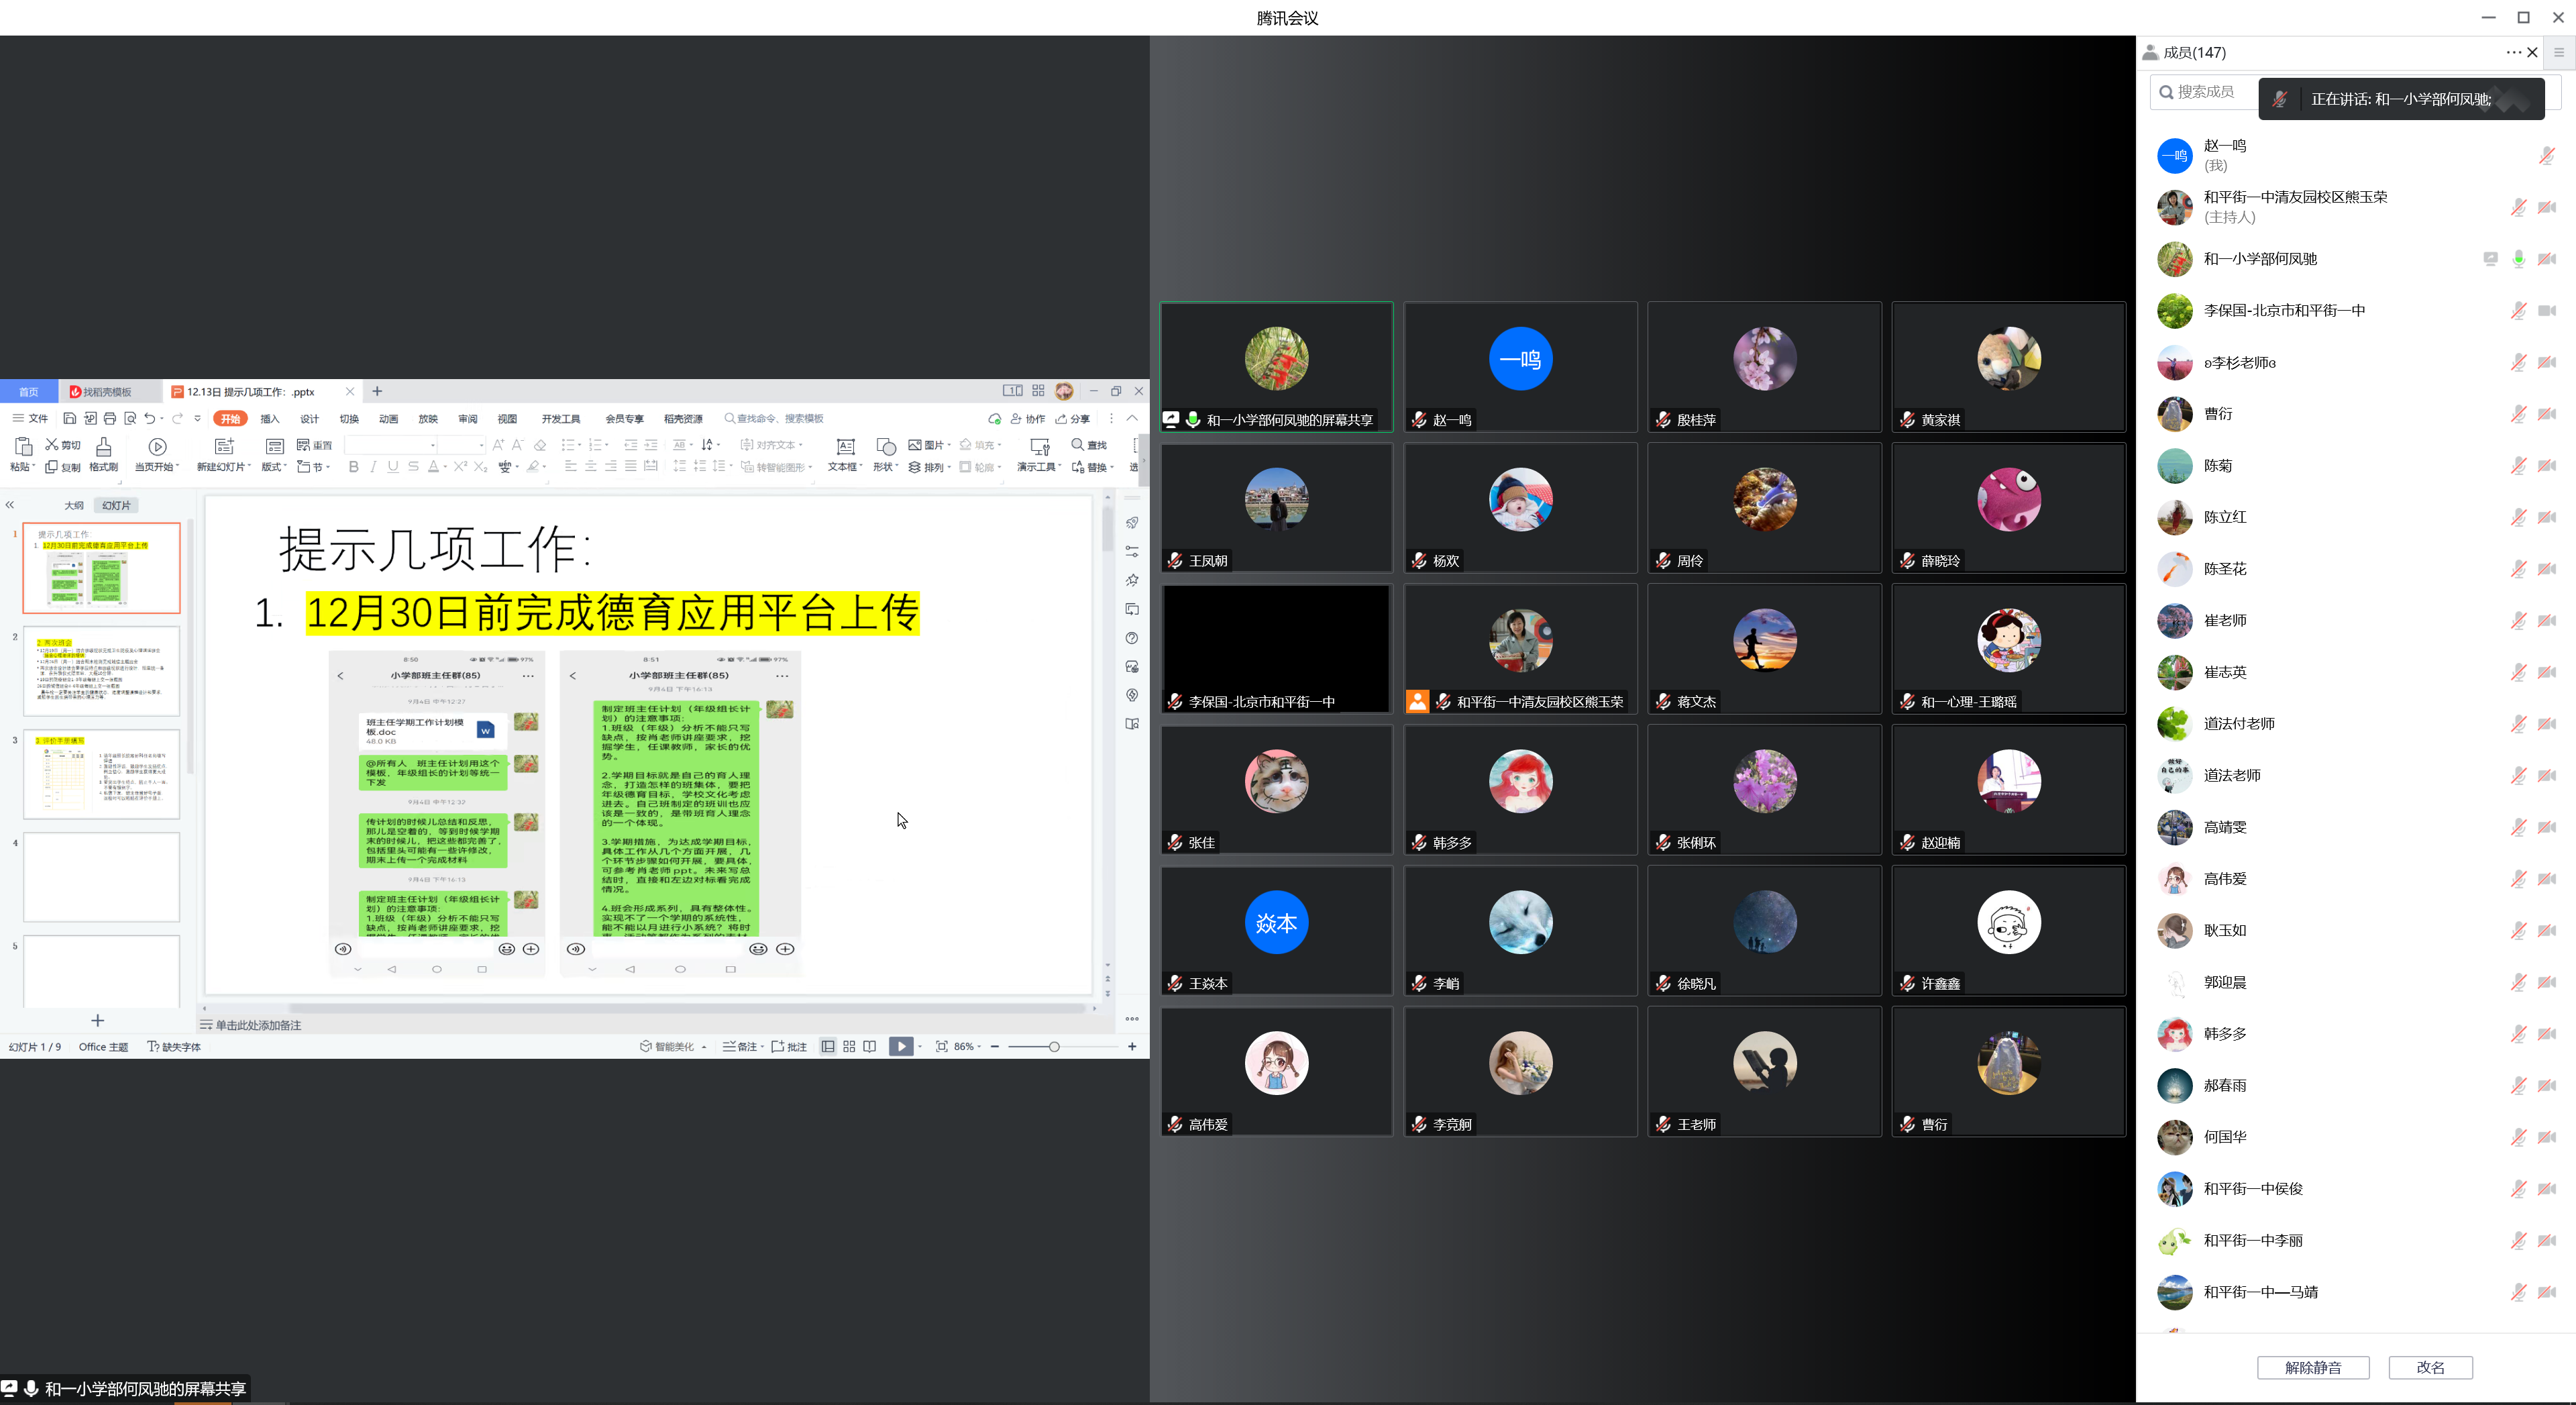Open the 备注 notes dropdown arrow
Image resolution: width=2576 pixels, height=1405 pixels.
pos(762,1047)
